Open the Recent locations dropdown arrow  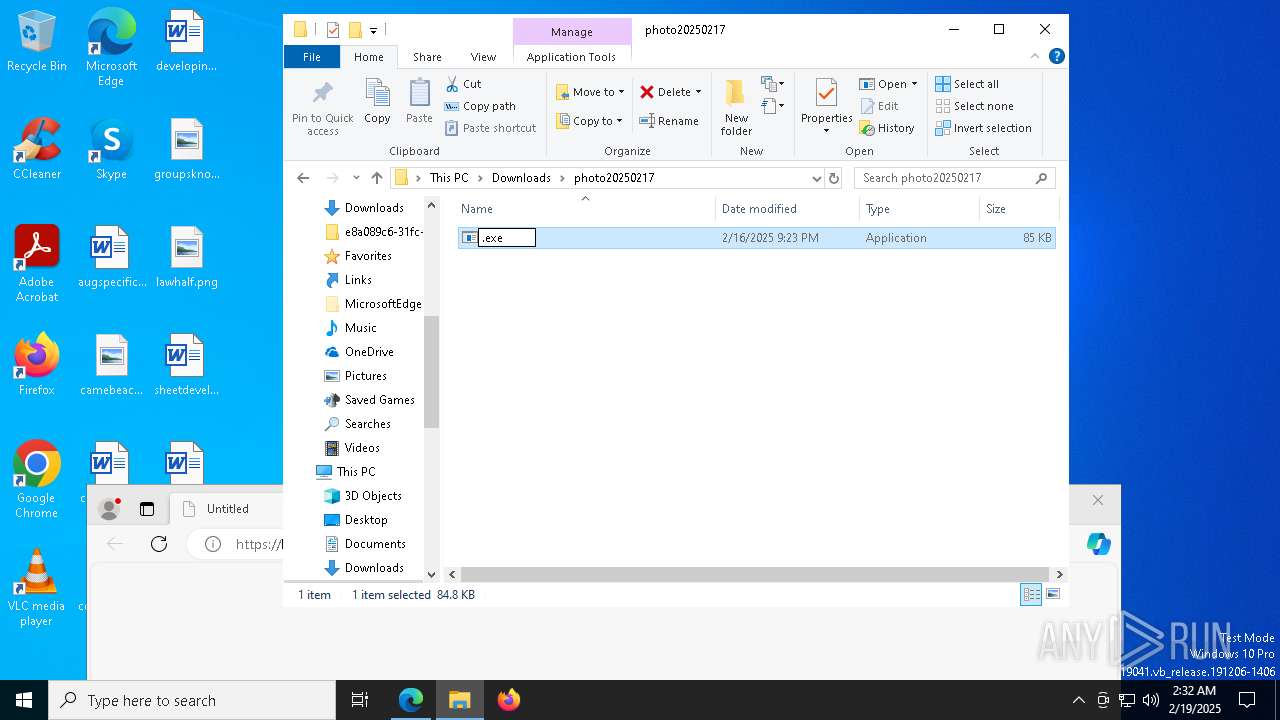(356, 178)
